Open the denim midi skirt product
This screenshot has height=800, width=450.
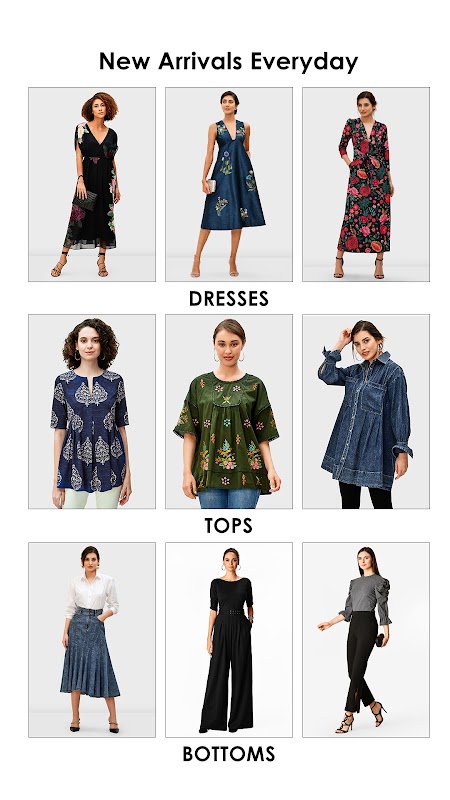[x=92, y=640]
